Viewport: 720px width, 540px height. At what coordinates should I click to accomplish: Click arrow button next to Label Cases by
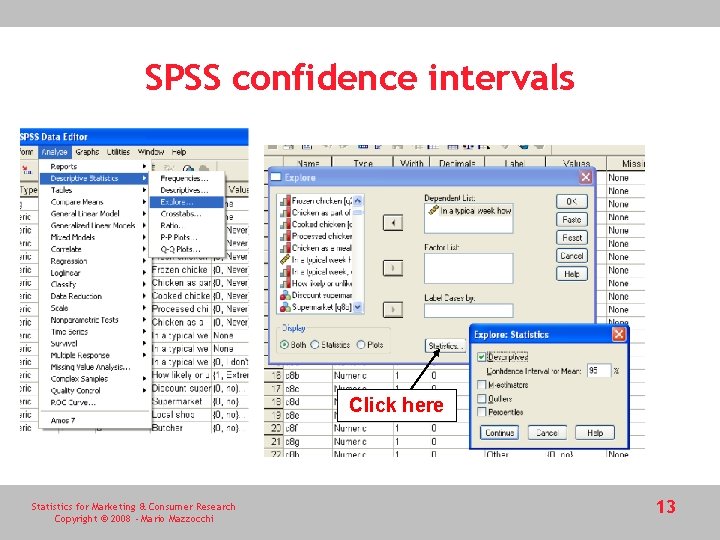393,309
